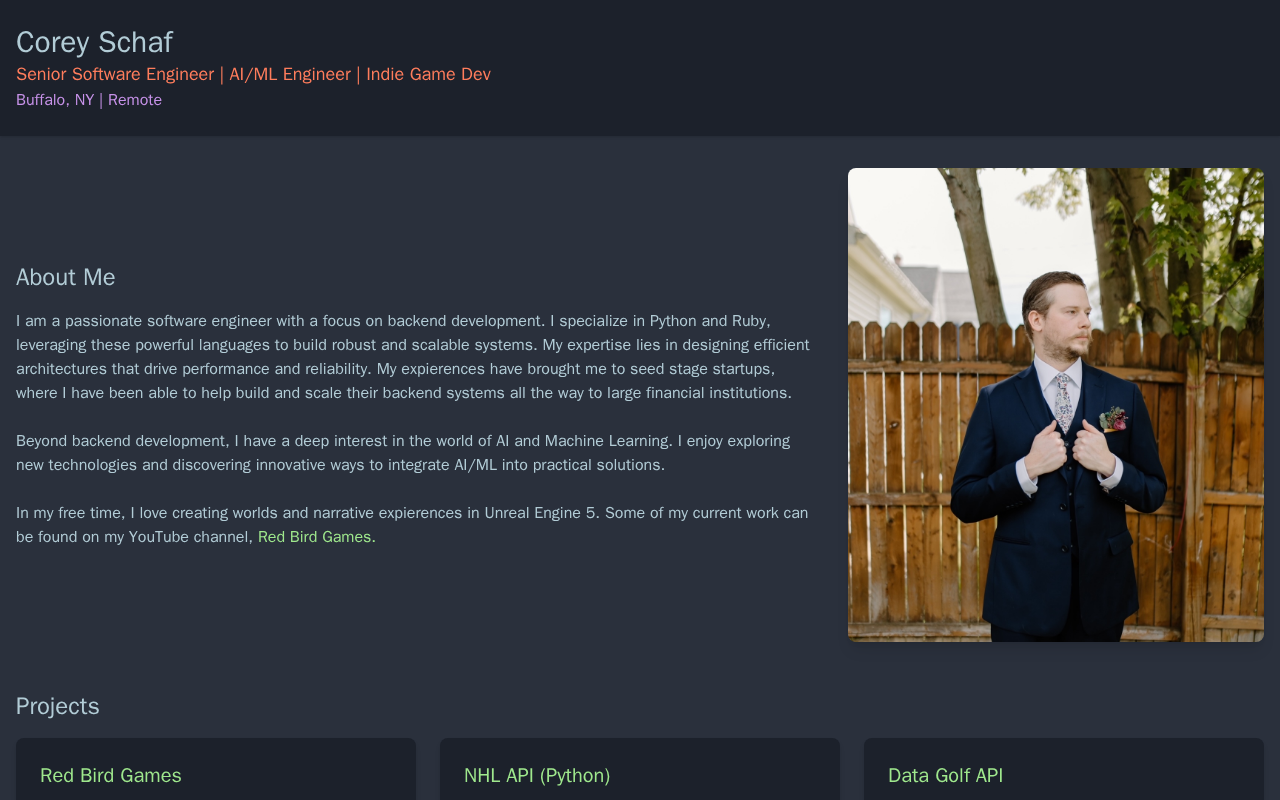1280x800 pixels.
Task: Click the Projects section heading
Action: coord(58,706)
